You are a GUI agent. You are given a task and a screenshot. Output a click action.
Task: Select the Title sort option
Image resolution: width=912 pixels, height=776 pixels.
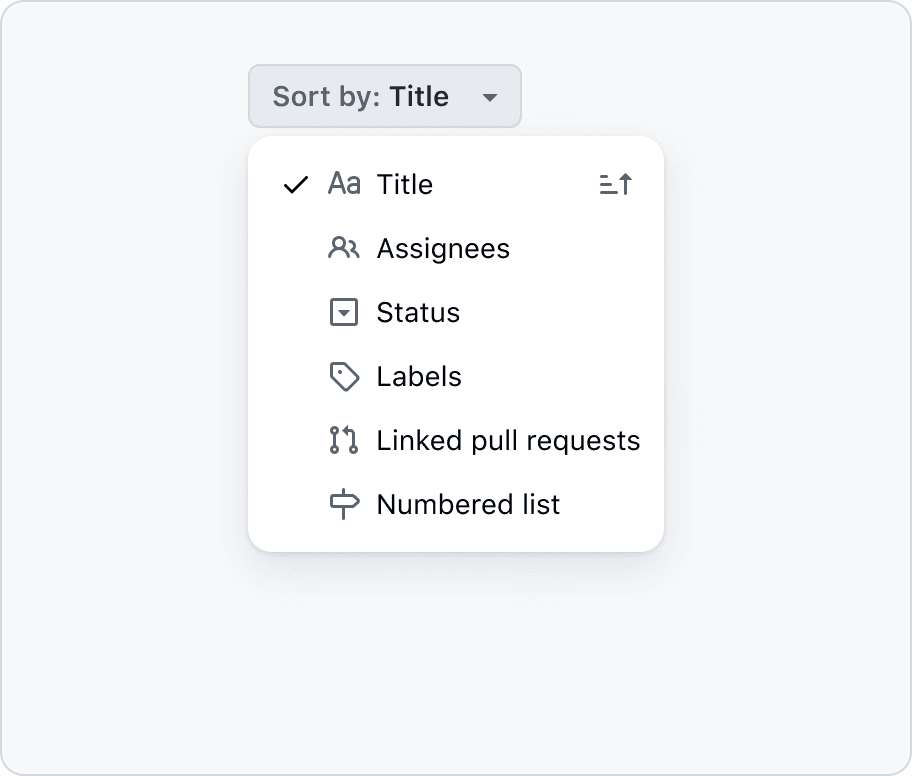click(x=405, y=185)
